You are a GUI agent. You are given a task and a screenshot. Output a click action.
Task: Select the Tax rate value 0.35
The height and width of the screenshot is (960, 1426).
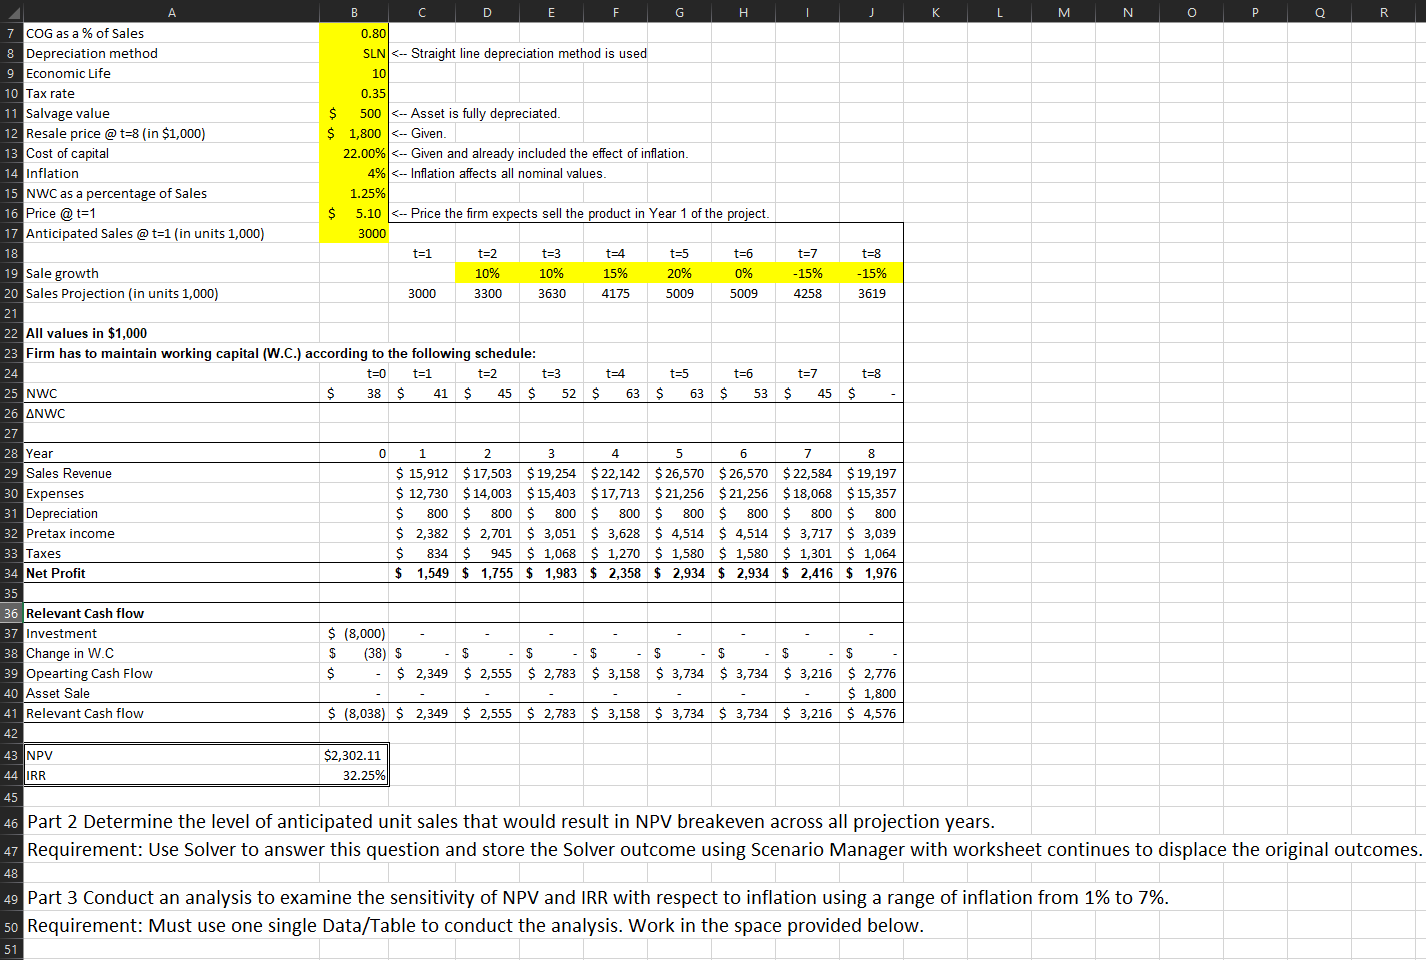click(x=352, y=93)
